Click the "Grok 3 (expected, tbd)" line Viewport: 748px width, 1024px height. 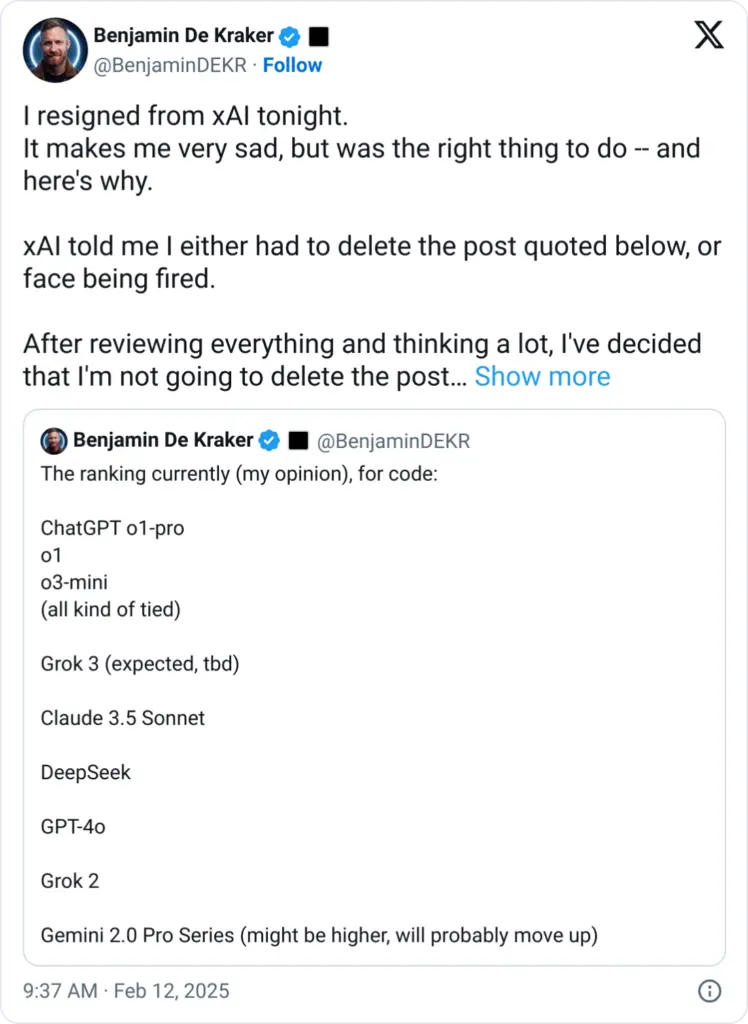140,663
